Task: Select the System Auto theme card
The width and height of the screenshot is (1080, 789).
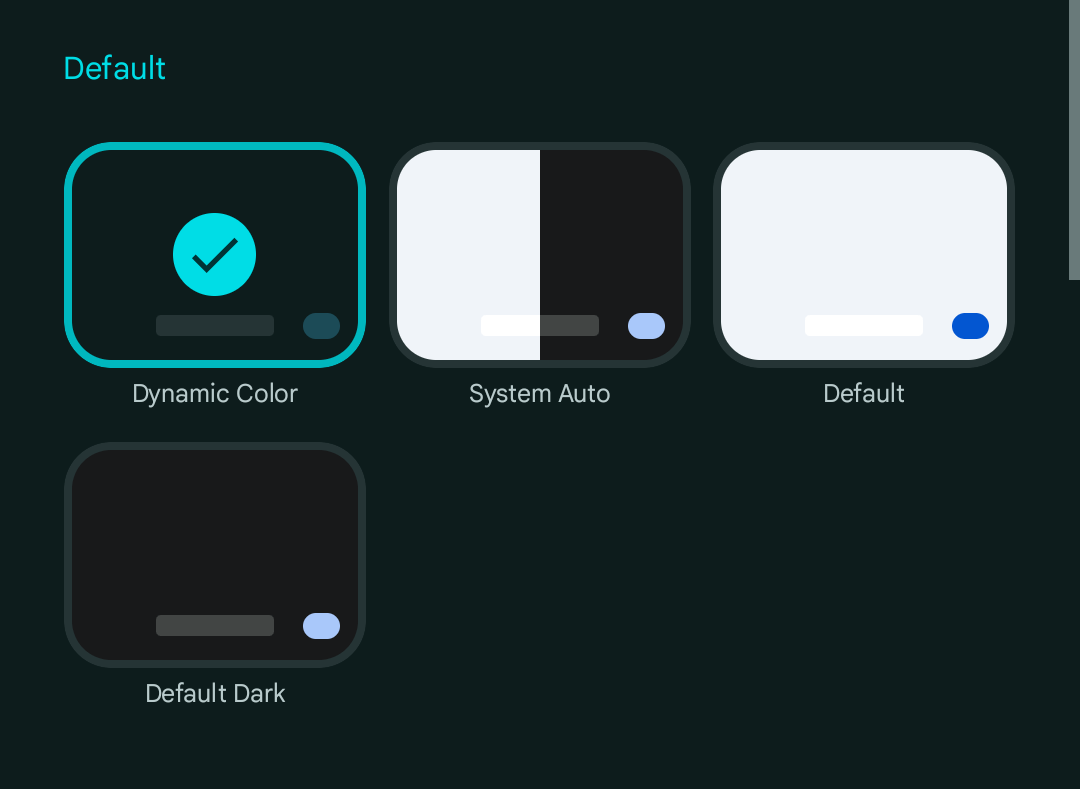Action: [539, 255]
